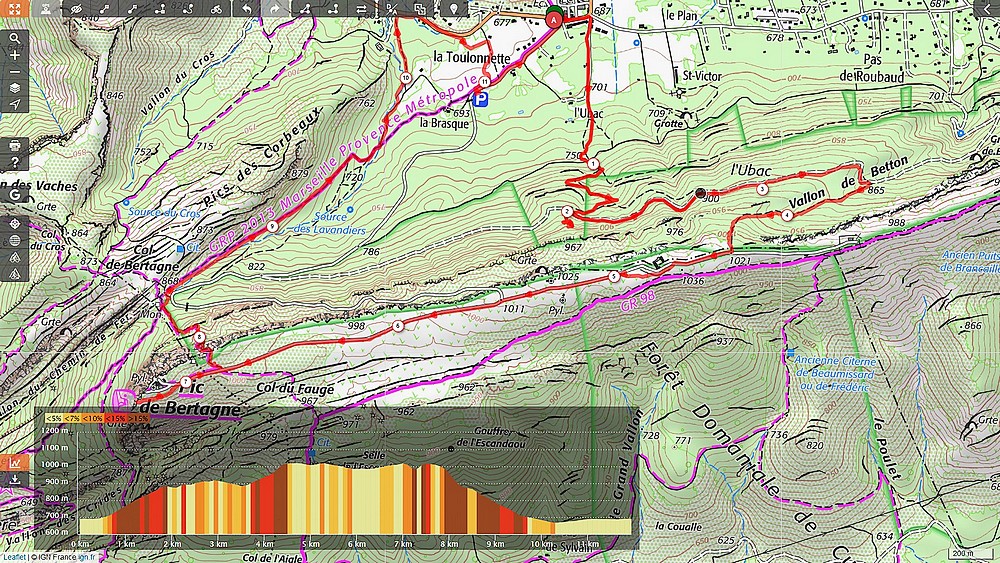1000x563 pixels.
Task: Click waypoint marker 11 near la Toulonnette
Action: (x=485, y=82)
